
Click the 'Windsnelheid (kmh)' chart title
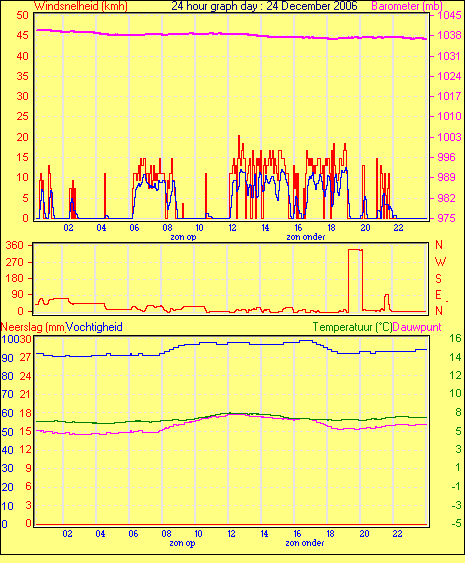point(81,6)
